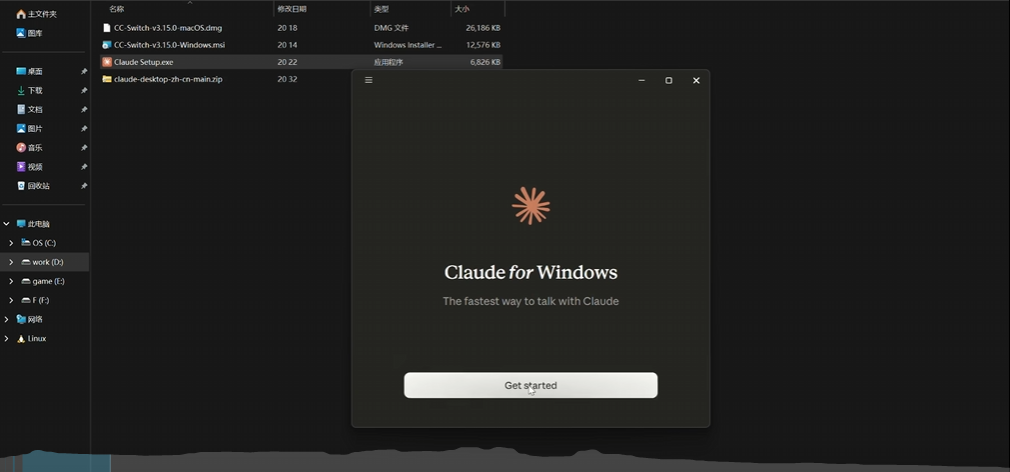Open 图库 in the sidebar
1010x472 pixels.
pyautogui.click(x=30, y=33)
